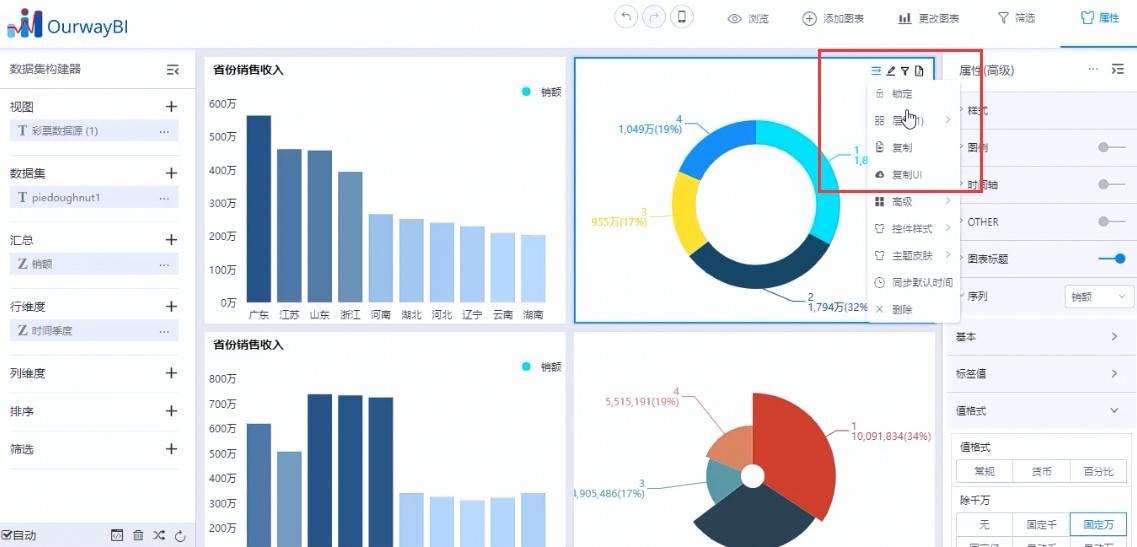Toggle the 自动 checkbox
The height and width of the screenshot is (547, 1137).
point(7,535)
